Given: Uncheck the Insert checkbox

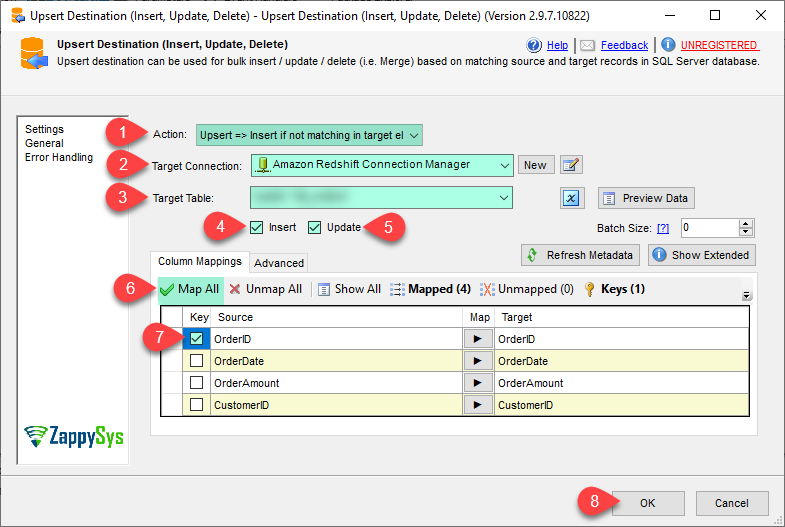Looking at the screenshot, I should pos(257,228).
